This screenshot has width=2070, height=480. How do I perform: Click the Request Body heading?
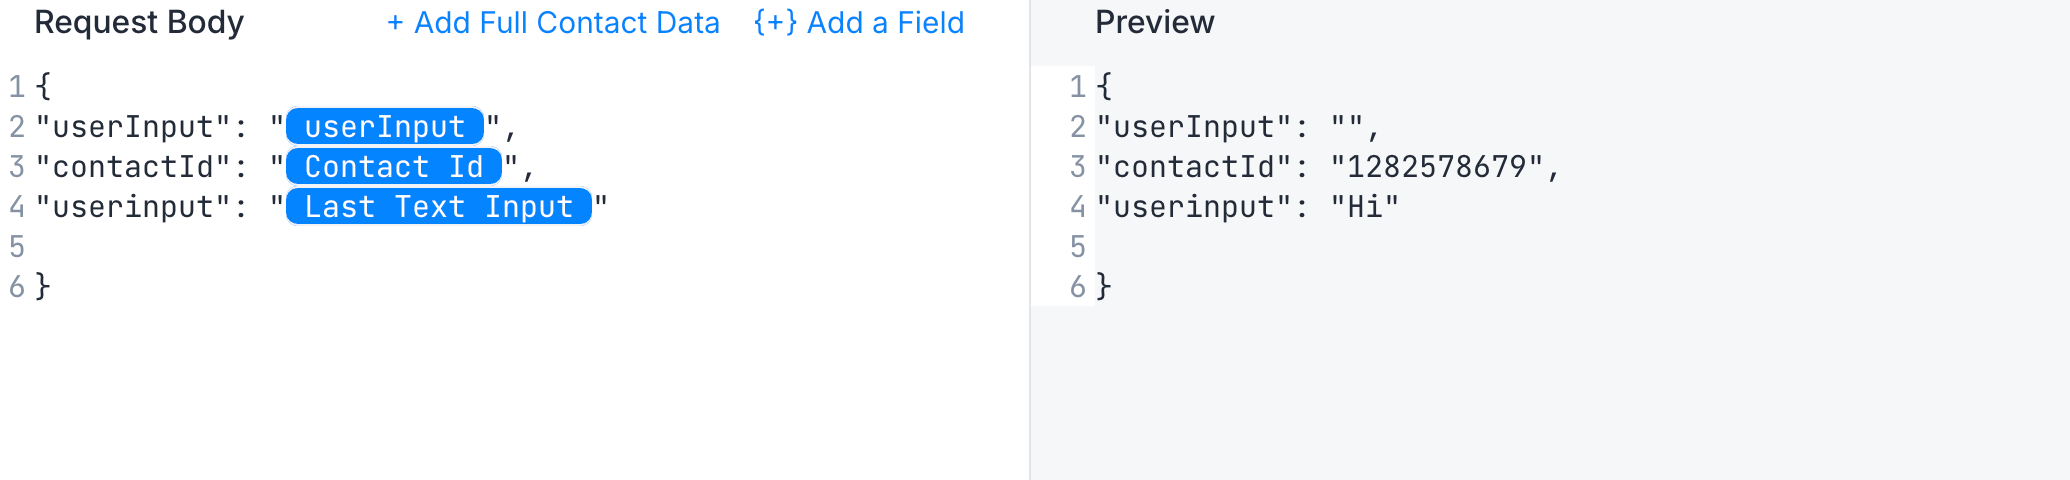click(139, 23)
